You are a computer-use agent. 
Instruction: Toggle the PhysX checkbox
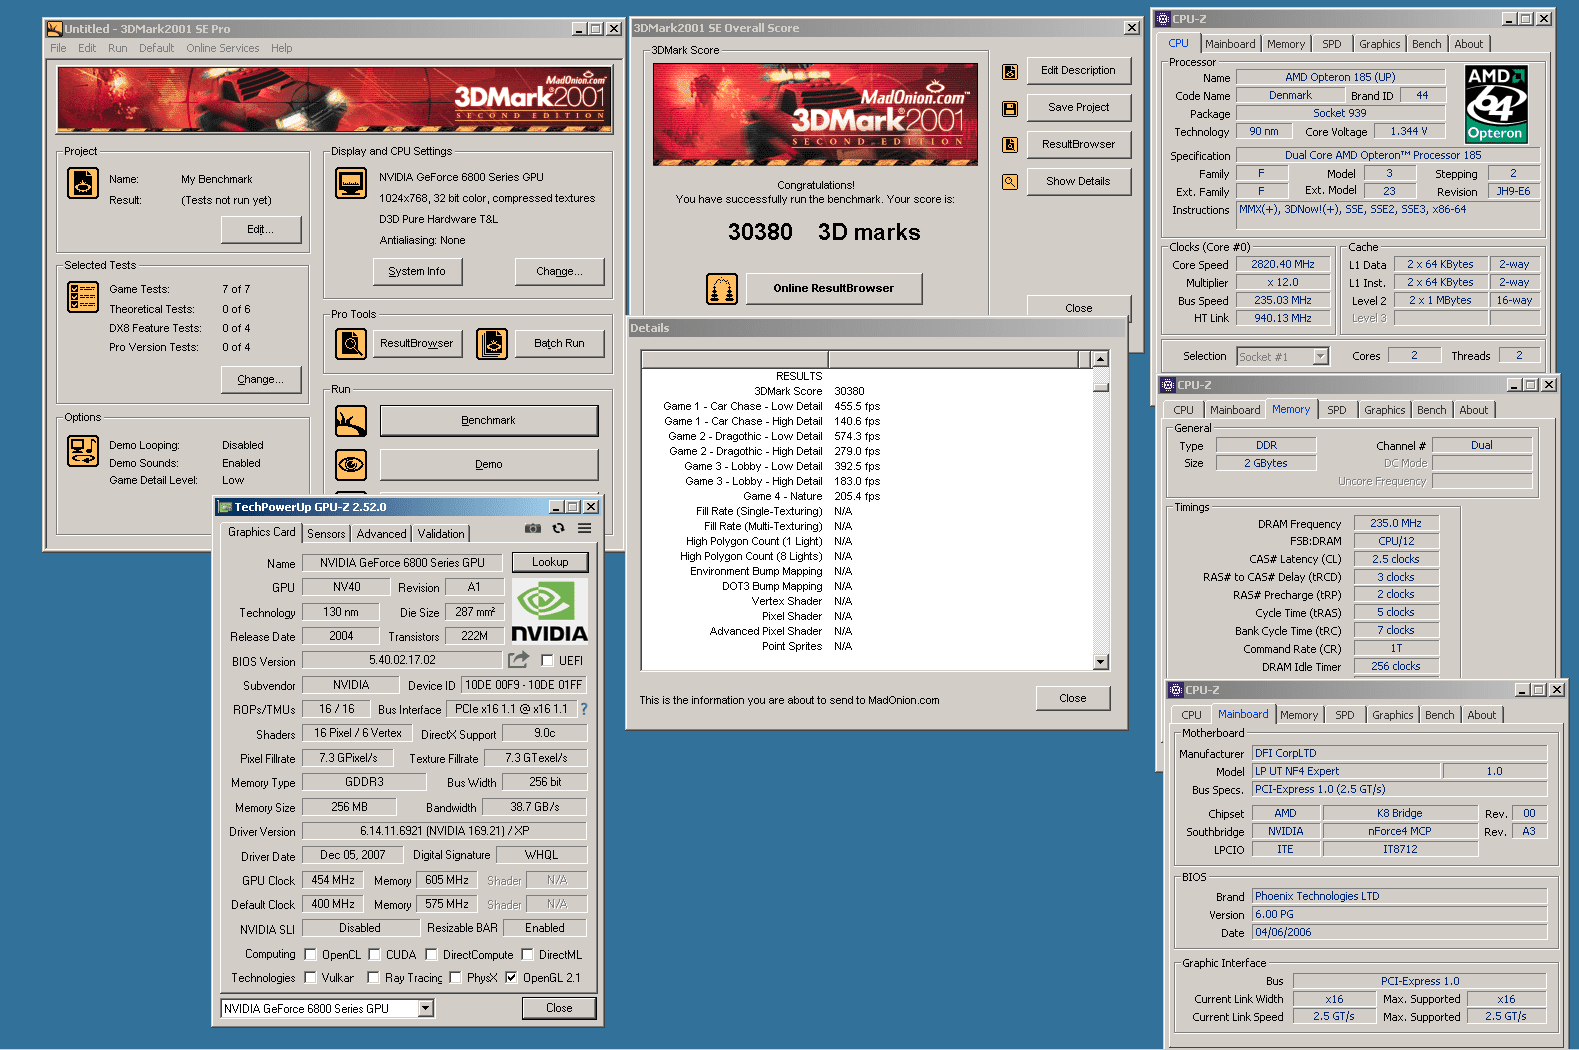455,978
